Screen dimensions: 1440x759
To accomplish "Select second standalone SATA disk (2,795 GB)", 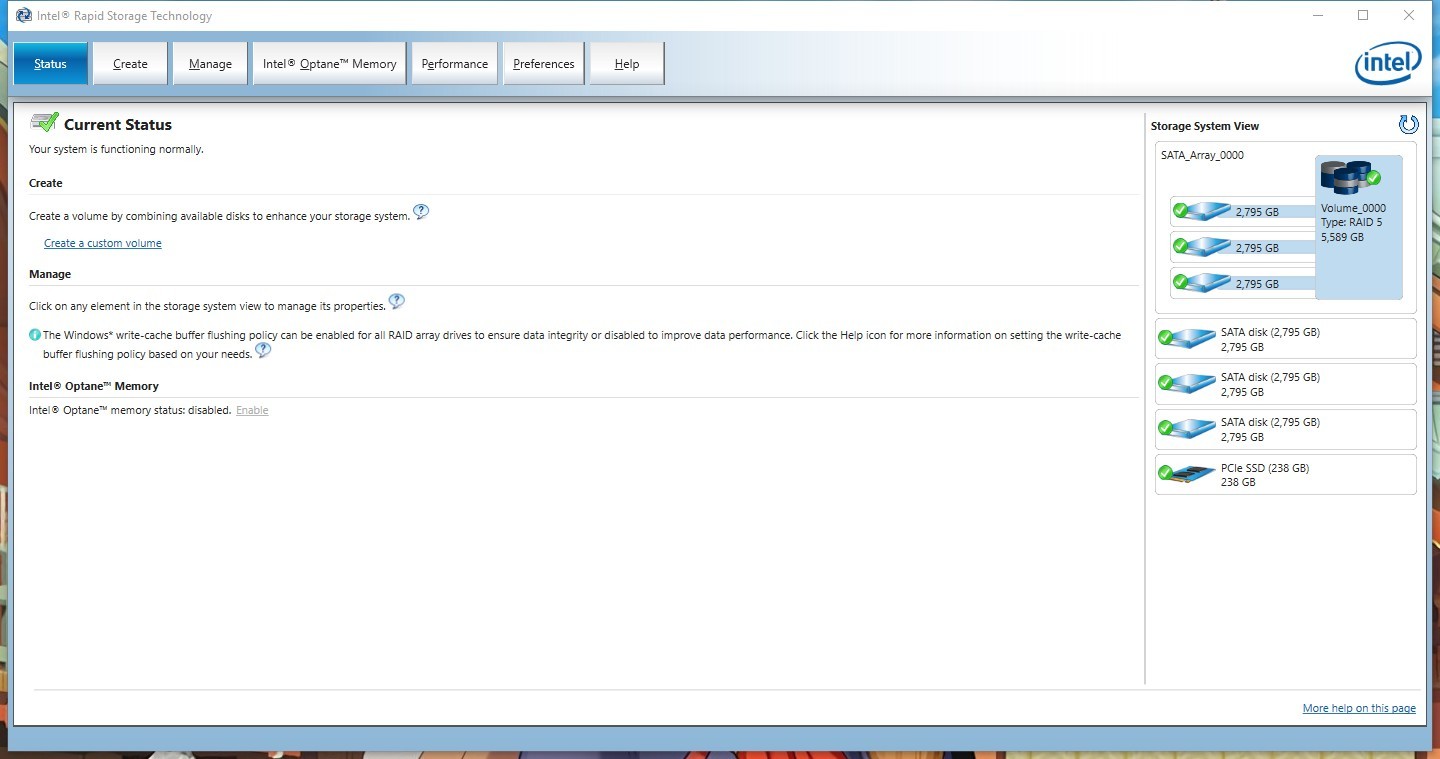I will click(1286, 384).
